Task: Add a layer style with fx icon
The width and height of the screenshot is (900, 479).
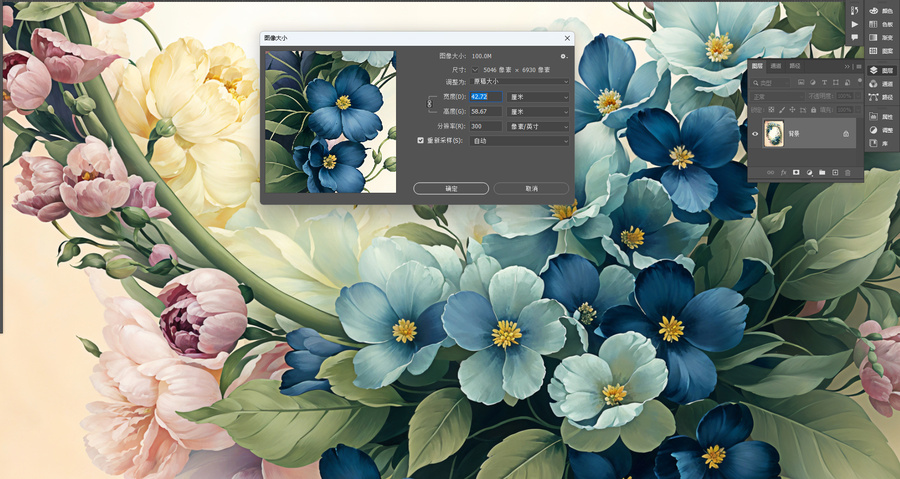Action: [x=783, y=173]
